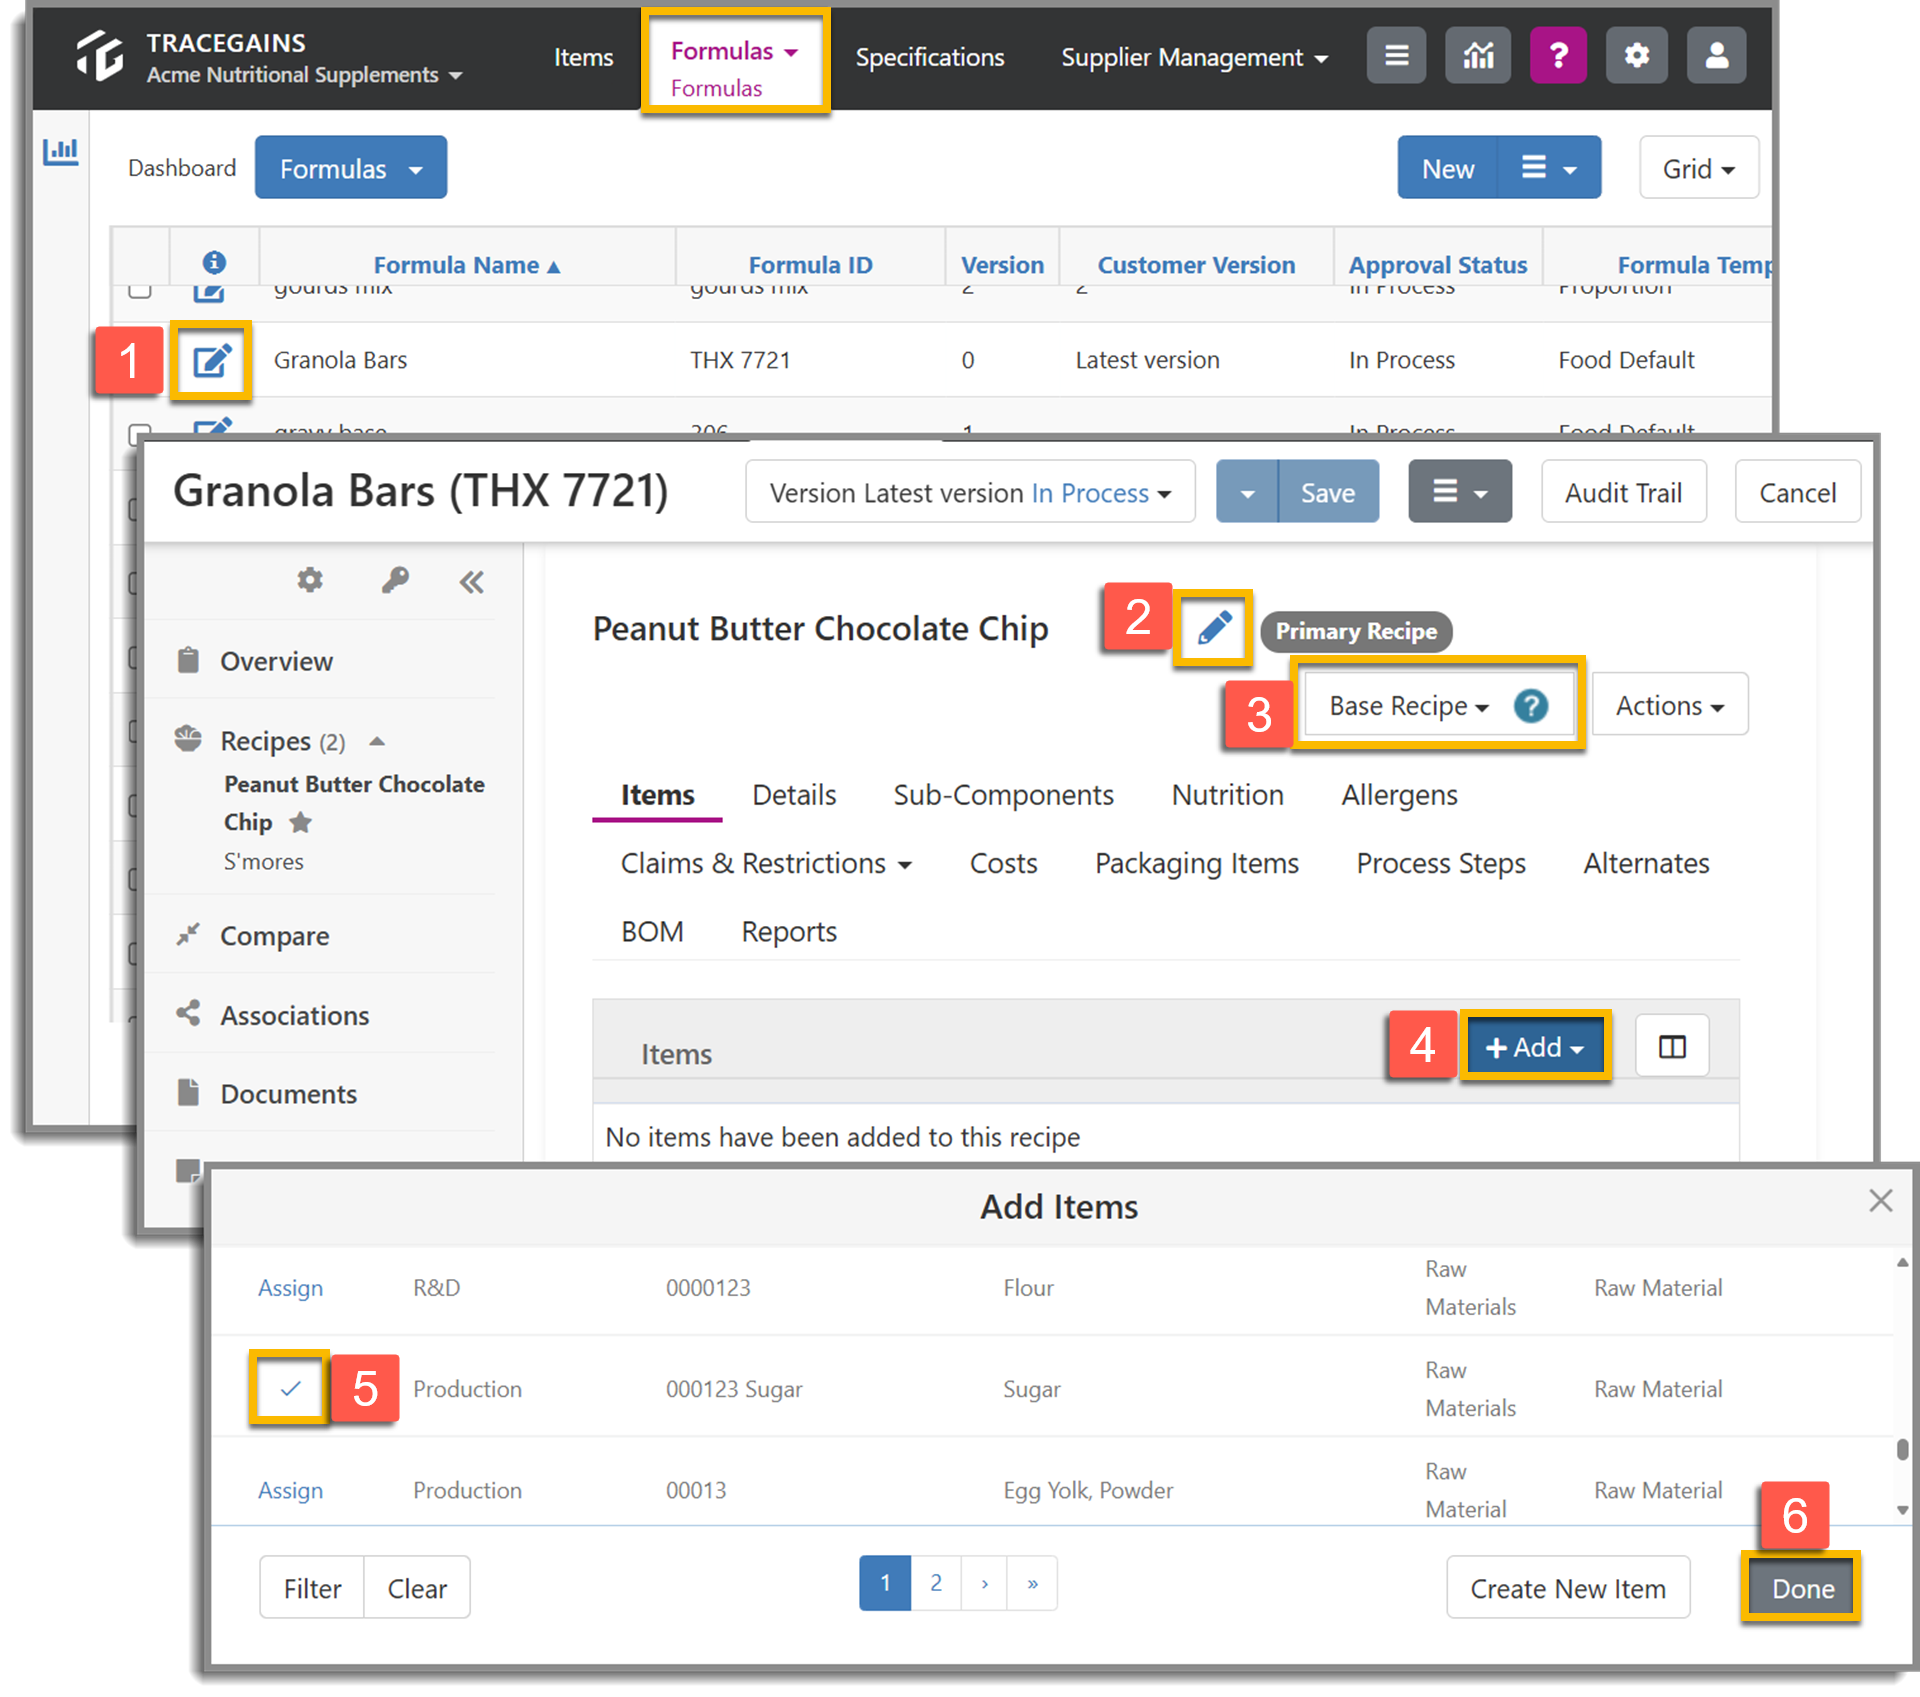The image size is (1920, 1697).
Task: Go to page 2 of Add Items
Action: click(x=935, y=1583)
